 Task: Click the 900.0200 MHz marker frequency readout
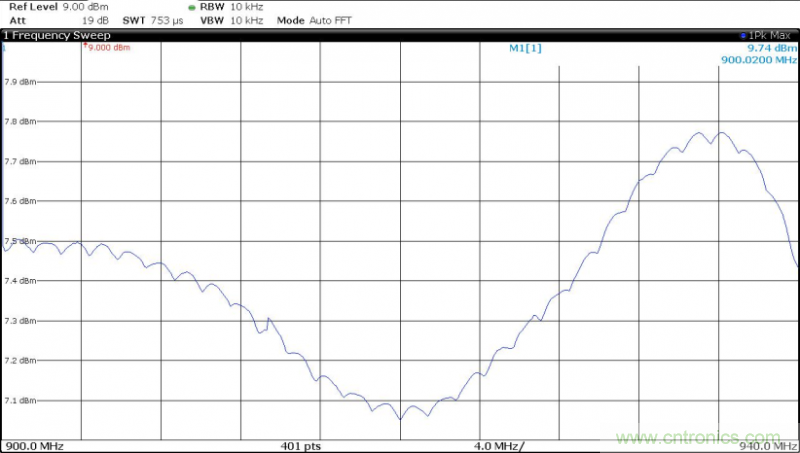click(758, 60)
